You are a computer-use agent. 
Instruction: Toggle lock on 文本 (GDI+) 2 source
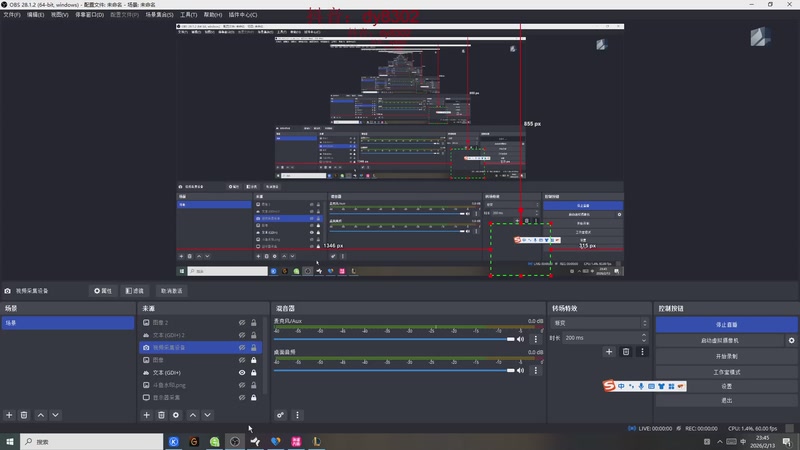[x=254, y=335]
